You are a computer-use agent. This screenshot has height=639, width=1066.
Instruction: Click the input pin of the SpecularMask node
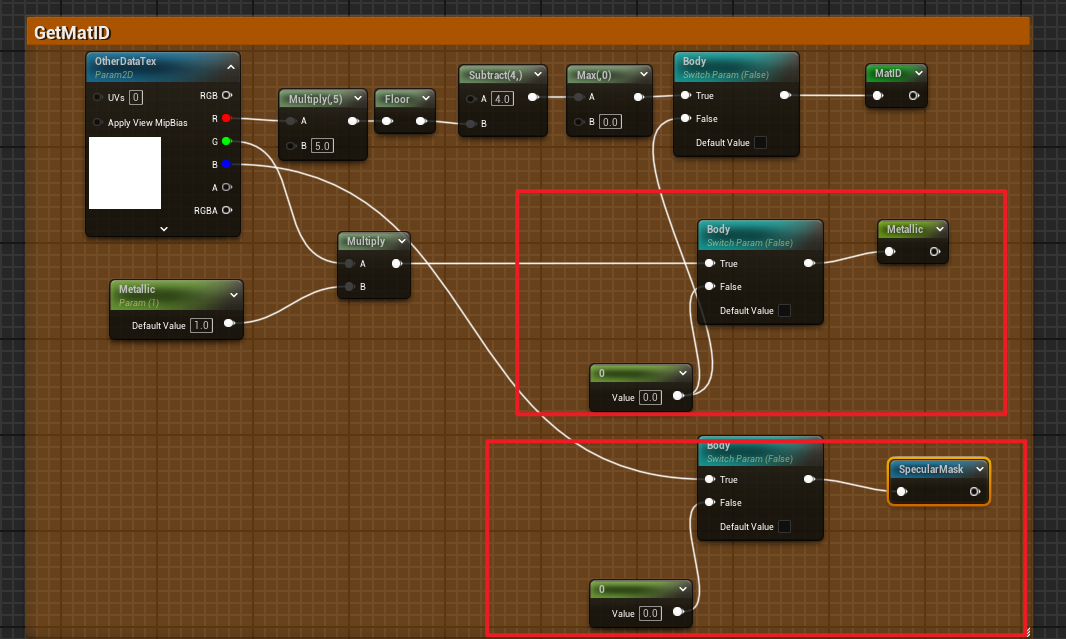pos(902,492)
